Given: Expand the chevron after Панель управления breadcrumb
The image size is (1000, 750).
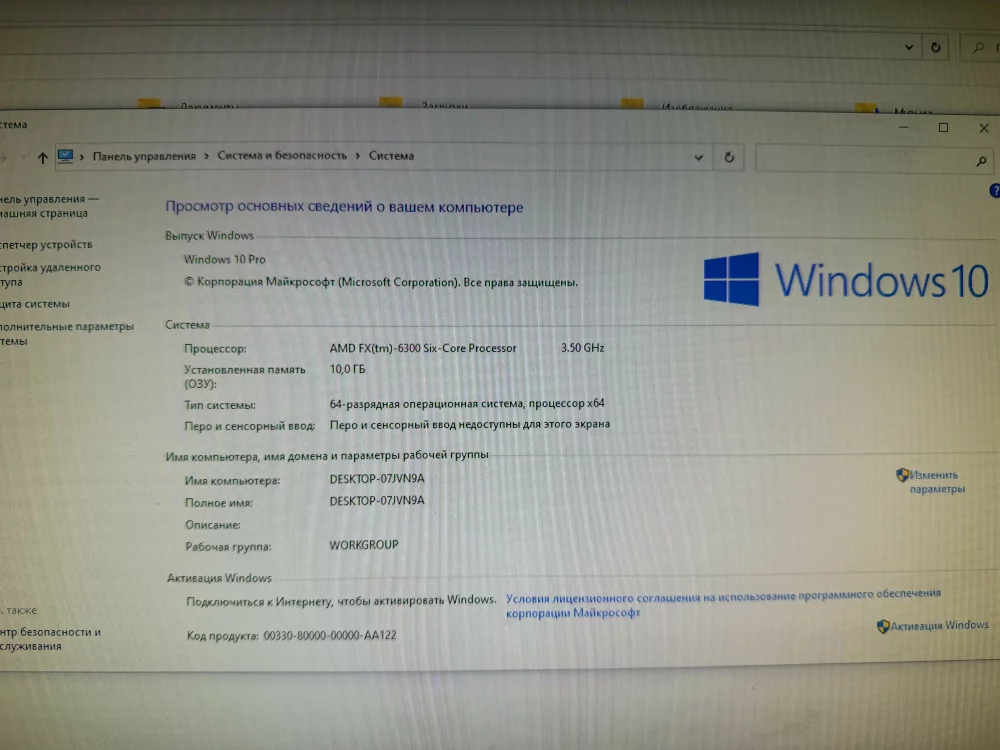Looking at the screenshot, I should point(206,156).
